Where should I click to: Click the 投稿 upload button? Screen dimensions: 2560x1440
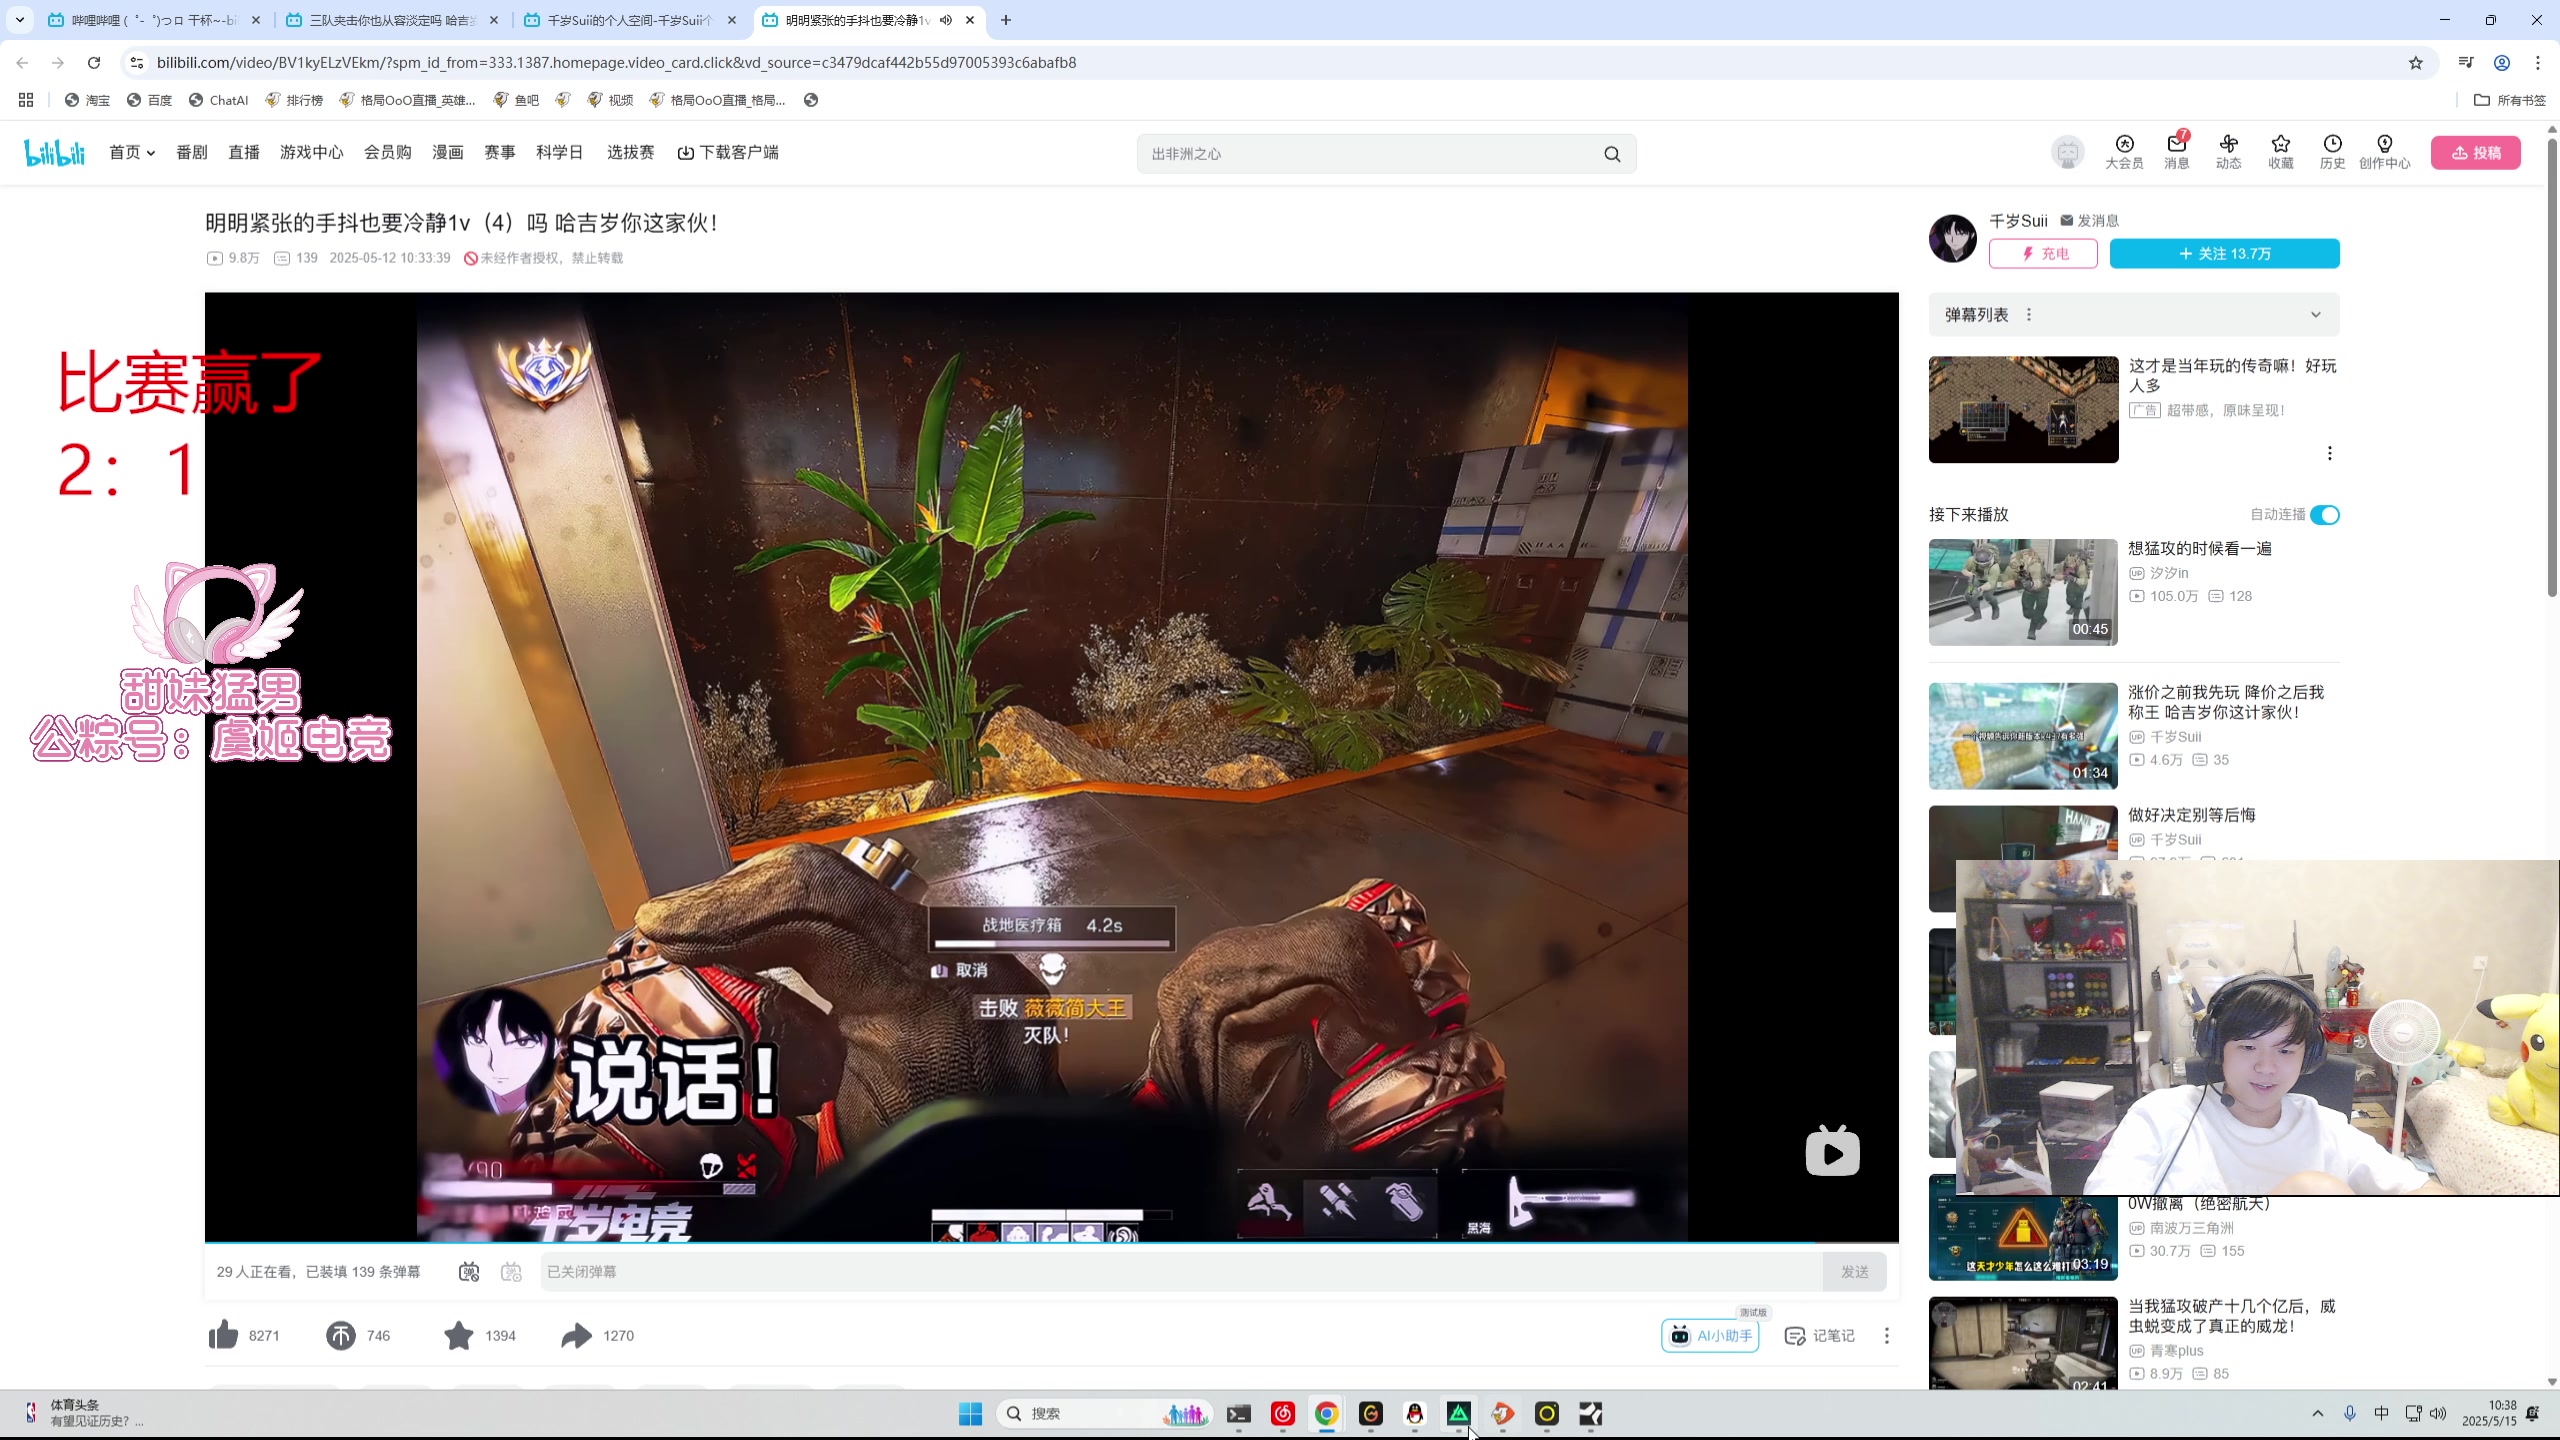click(x=2476, y=153)
